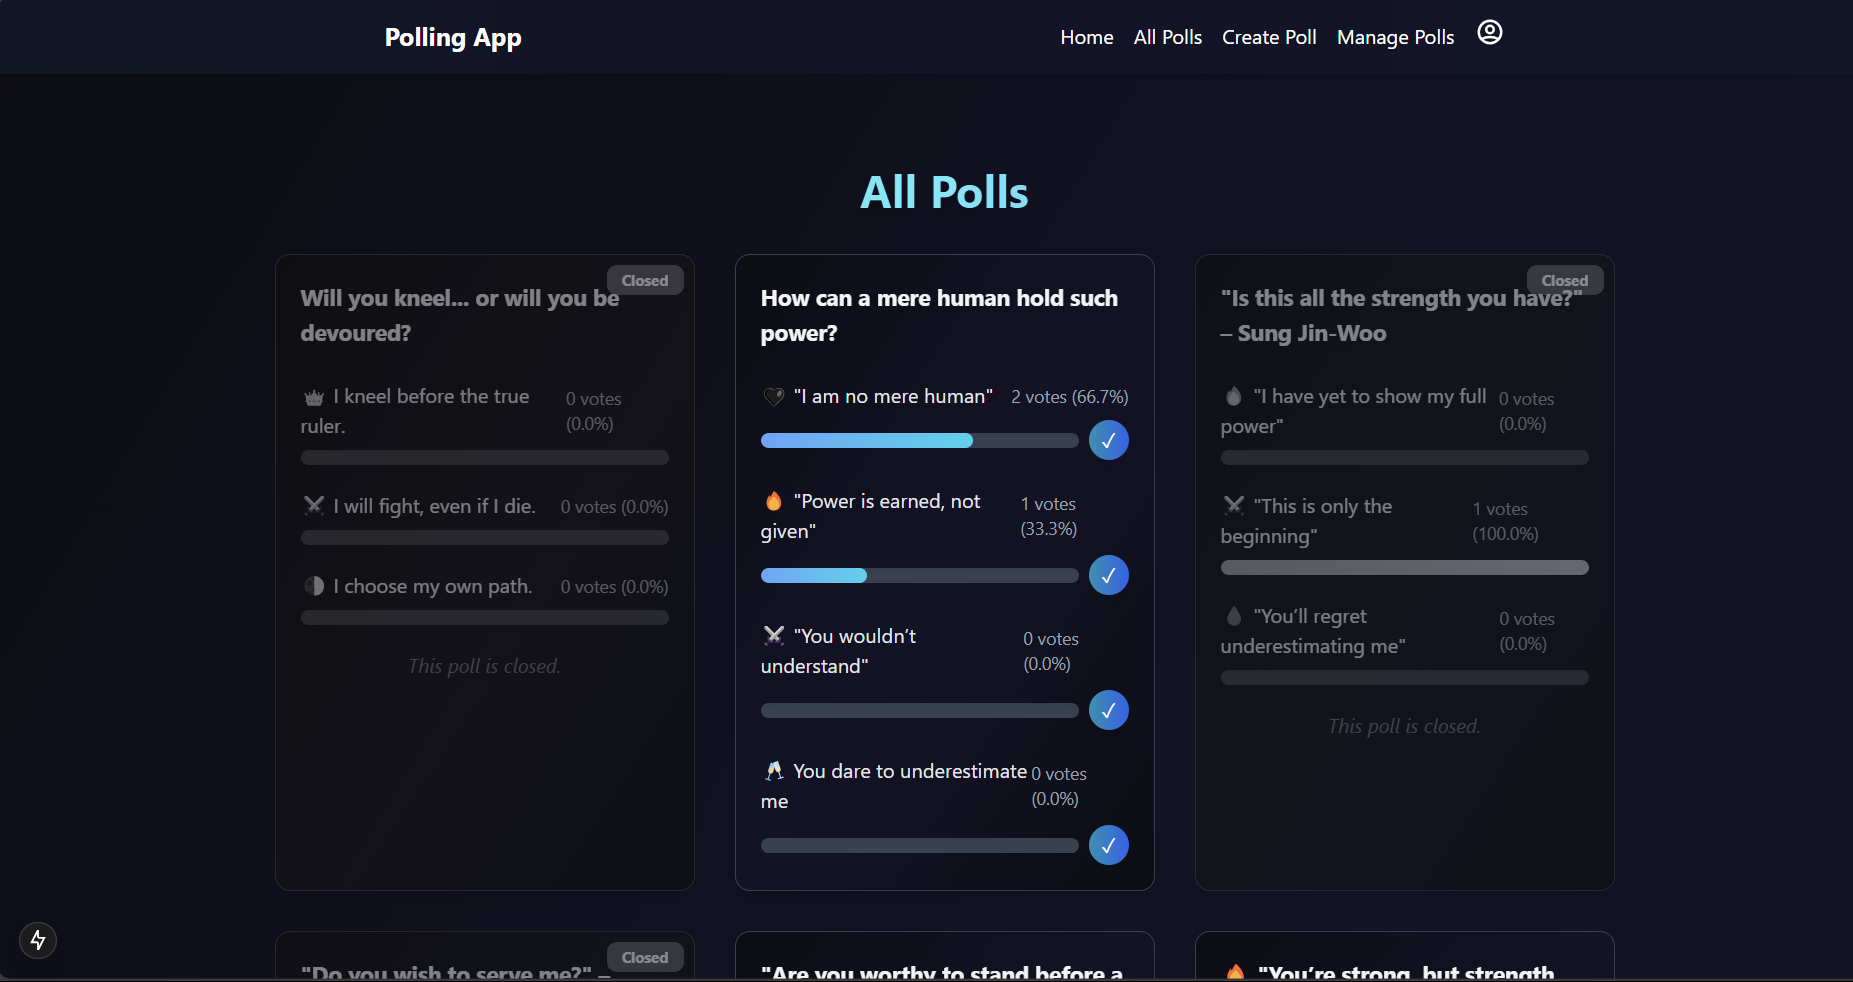
Task: Open All Polls nav link
Action: [1168, 37]
